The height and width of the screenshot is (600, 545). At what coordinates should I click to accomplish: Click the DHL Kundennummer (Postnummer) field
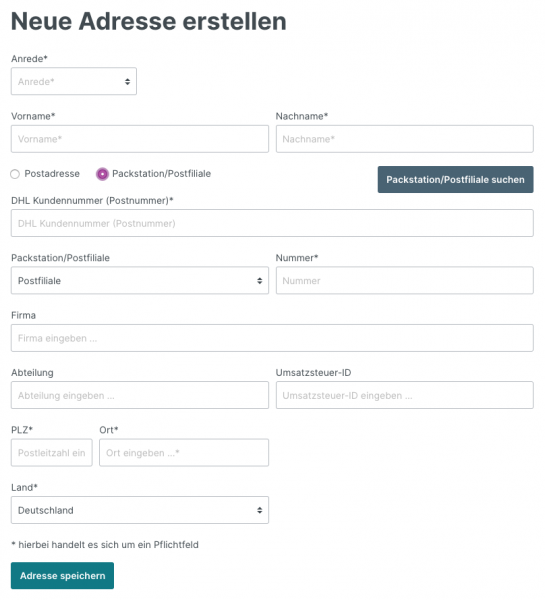tap(272, 223)
